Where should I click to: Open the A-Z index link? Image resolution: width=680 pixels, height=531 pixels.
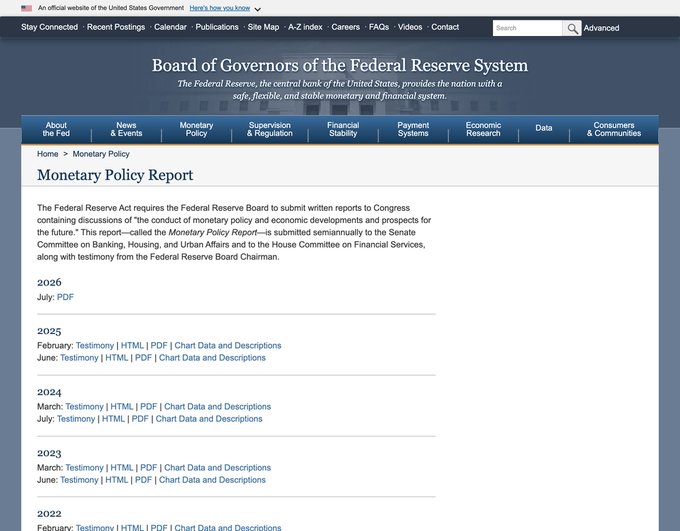click(305, 27)
